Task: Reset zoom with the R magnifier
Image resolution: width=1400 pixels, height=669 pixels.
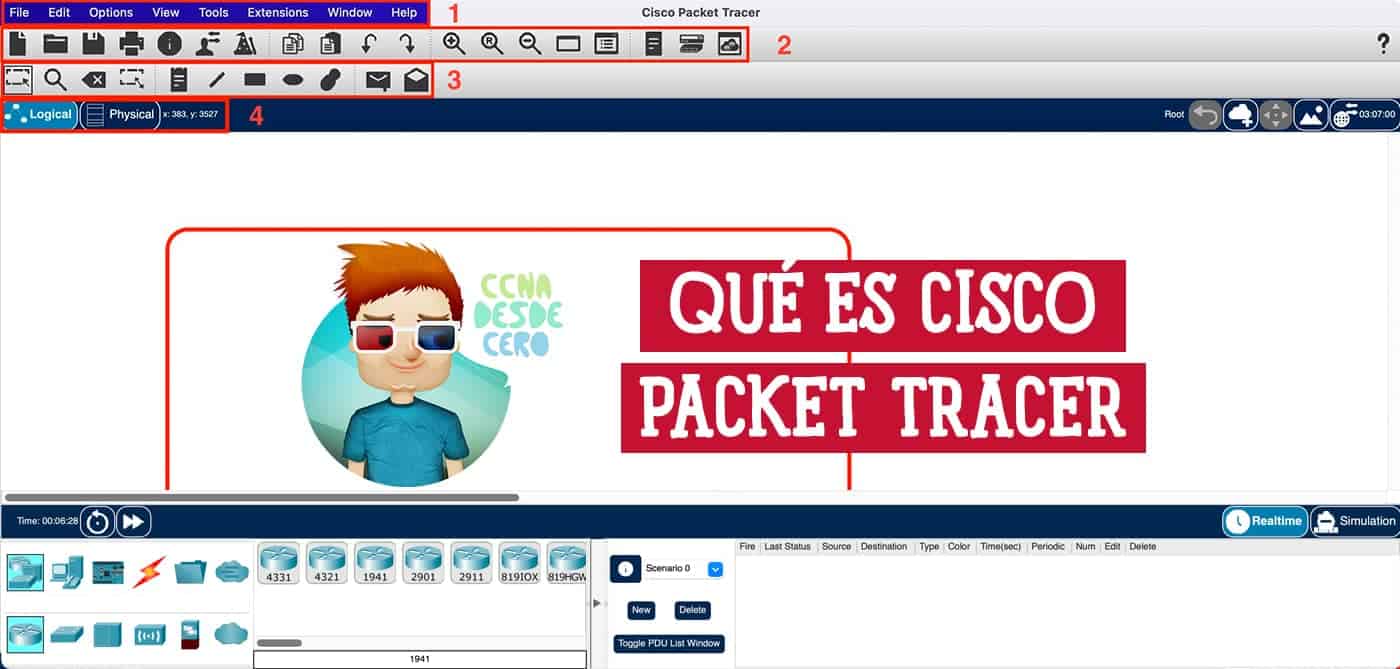Action: click(x=492, y=43)
